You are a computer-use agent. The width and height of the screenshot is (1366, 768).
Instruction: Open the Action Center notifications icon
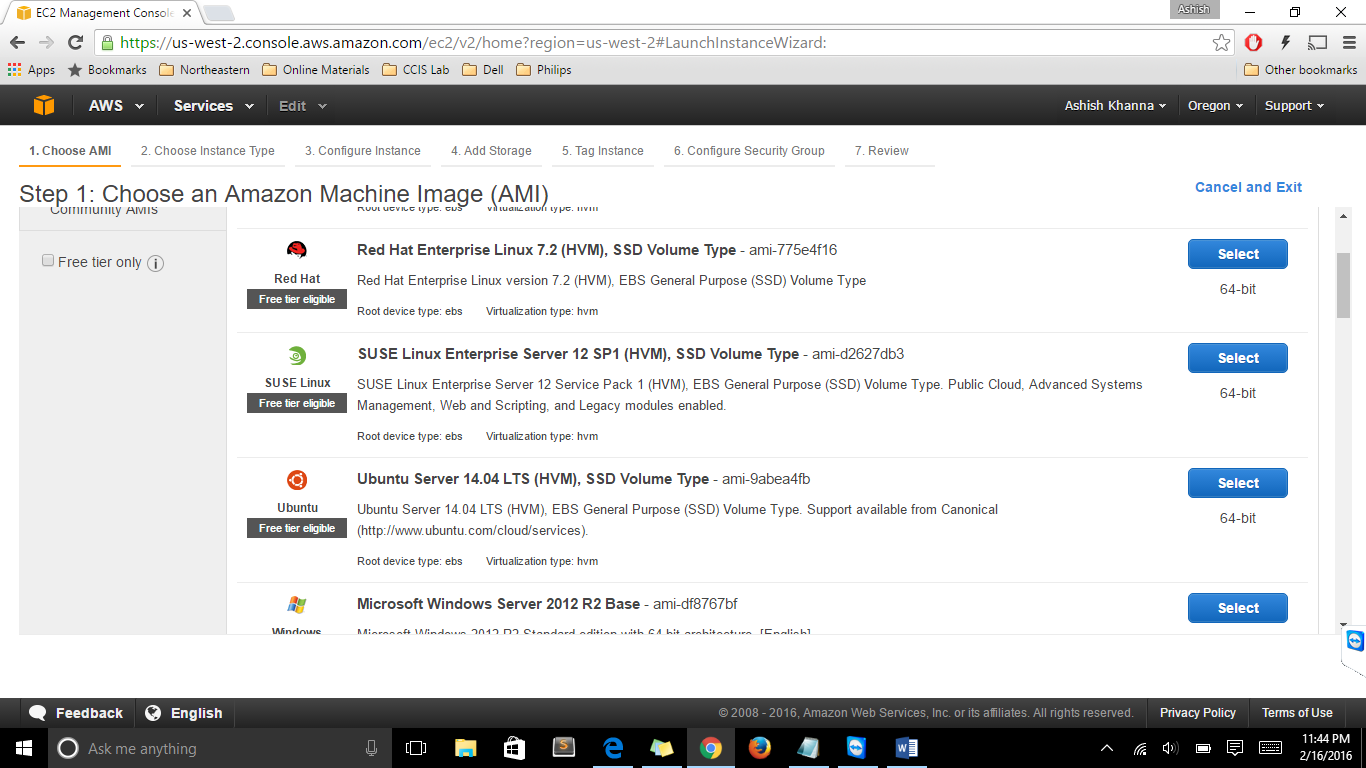[1235, 748]
